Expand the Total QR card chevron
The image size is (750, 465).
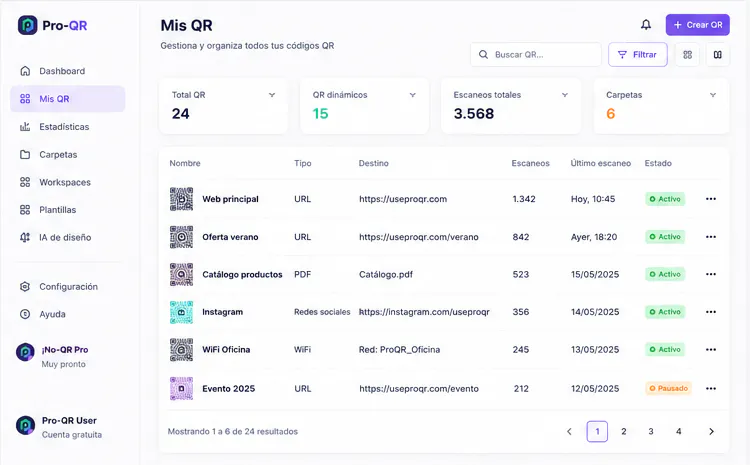coord(272,95)
